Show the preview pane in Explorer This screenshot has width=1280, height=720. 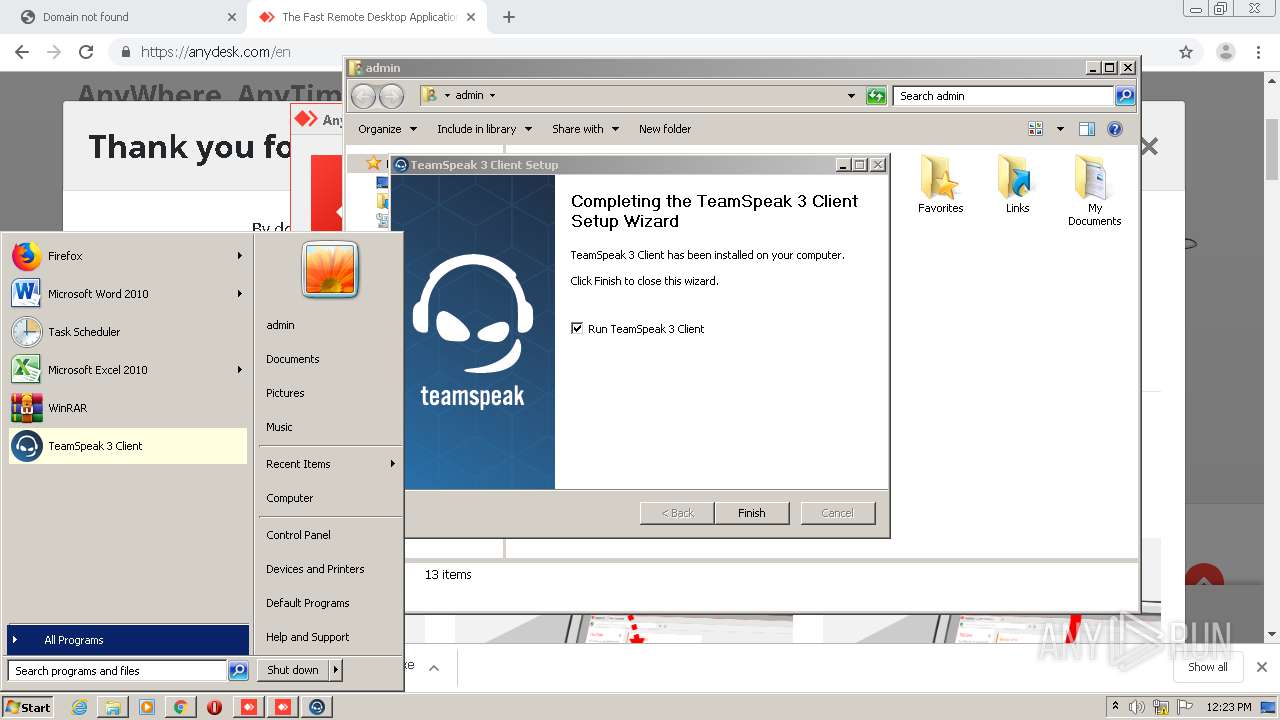[x=1087, y=129]
